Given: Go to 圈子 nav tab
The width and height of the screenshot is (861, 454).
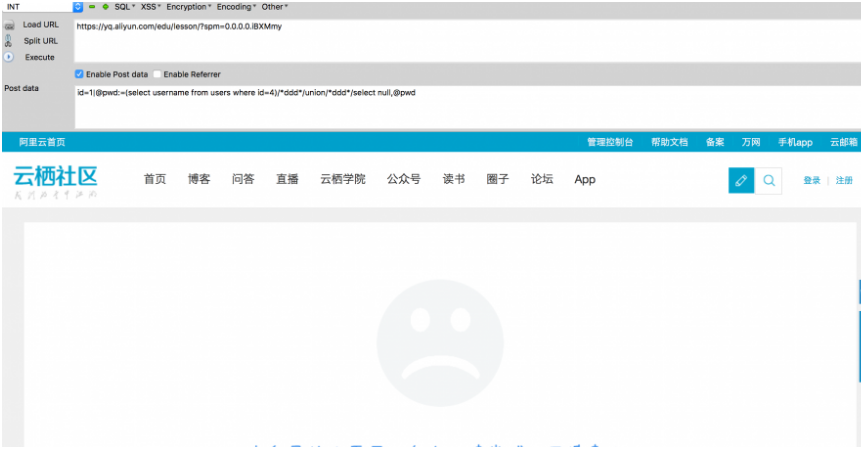Looking at the screenshot, I should (x=497, y=179).
